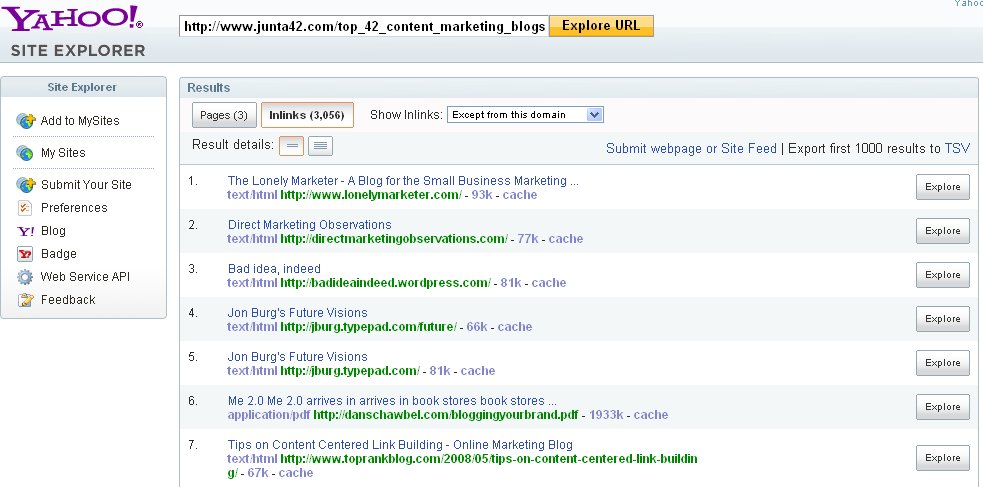Click the lonelymarketer.com URL
983x487 pixels.
coord(371,195)
